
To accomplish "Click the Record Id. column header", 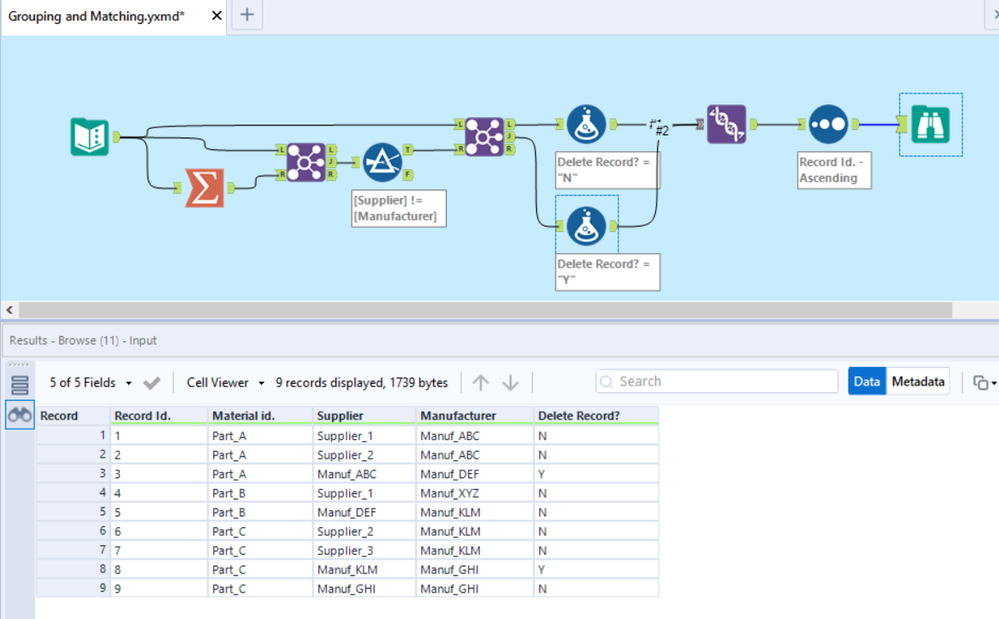I will [160, 415].
